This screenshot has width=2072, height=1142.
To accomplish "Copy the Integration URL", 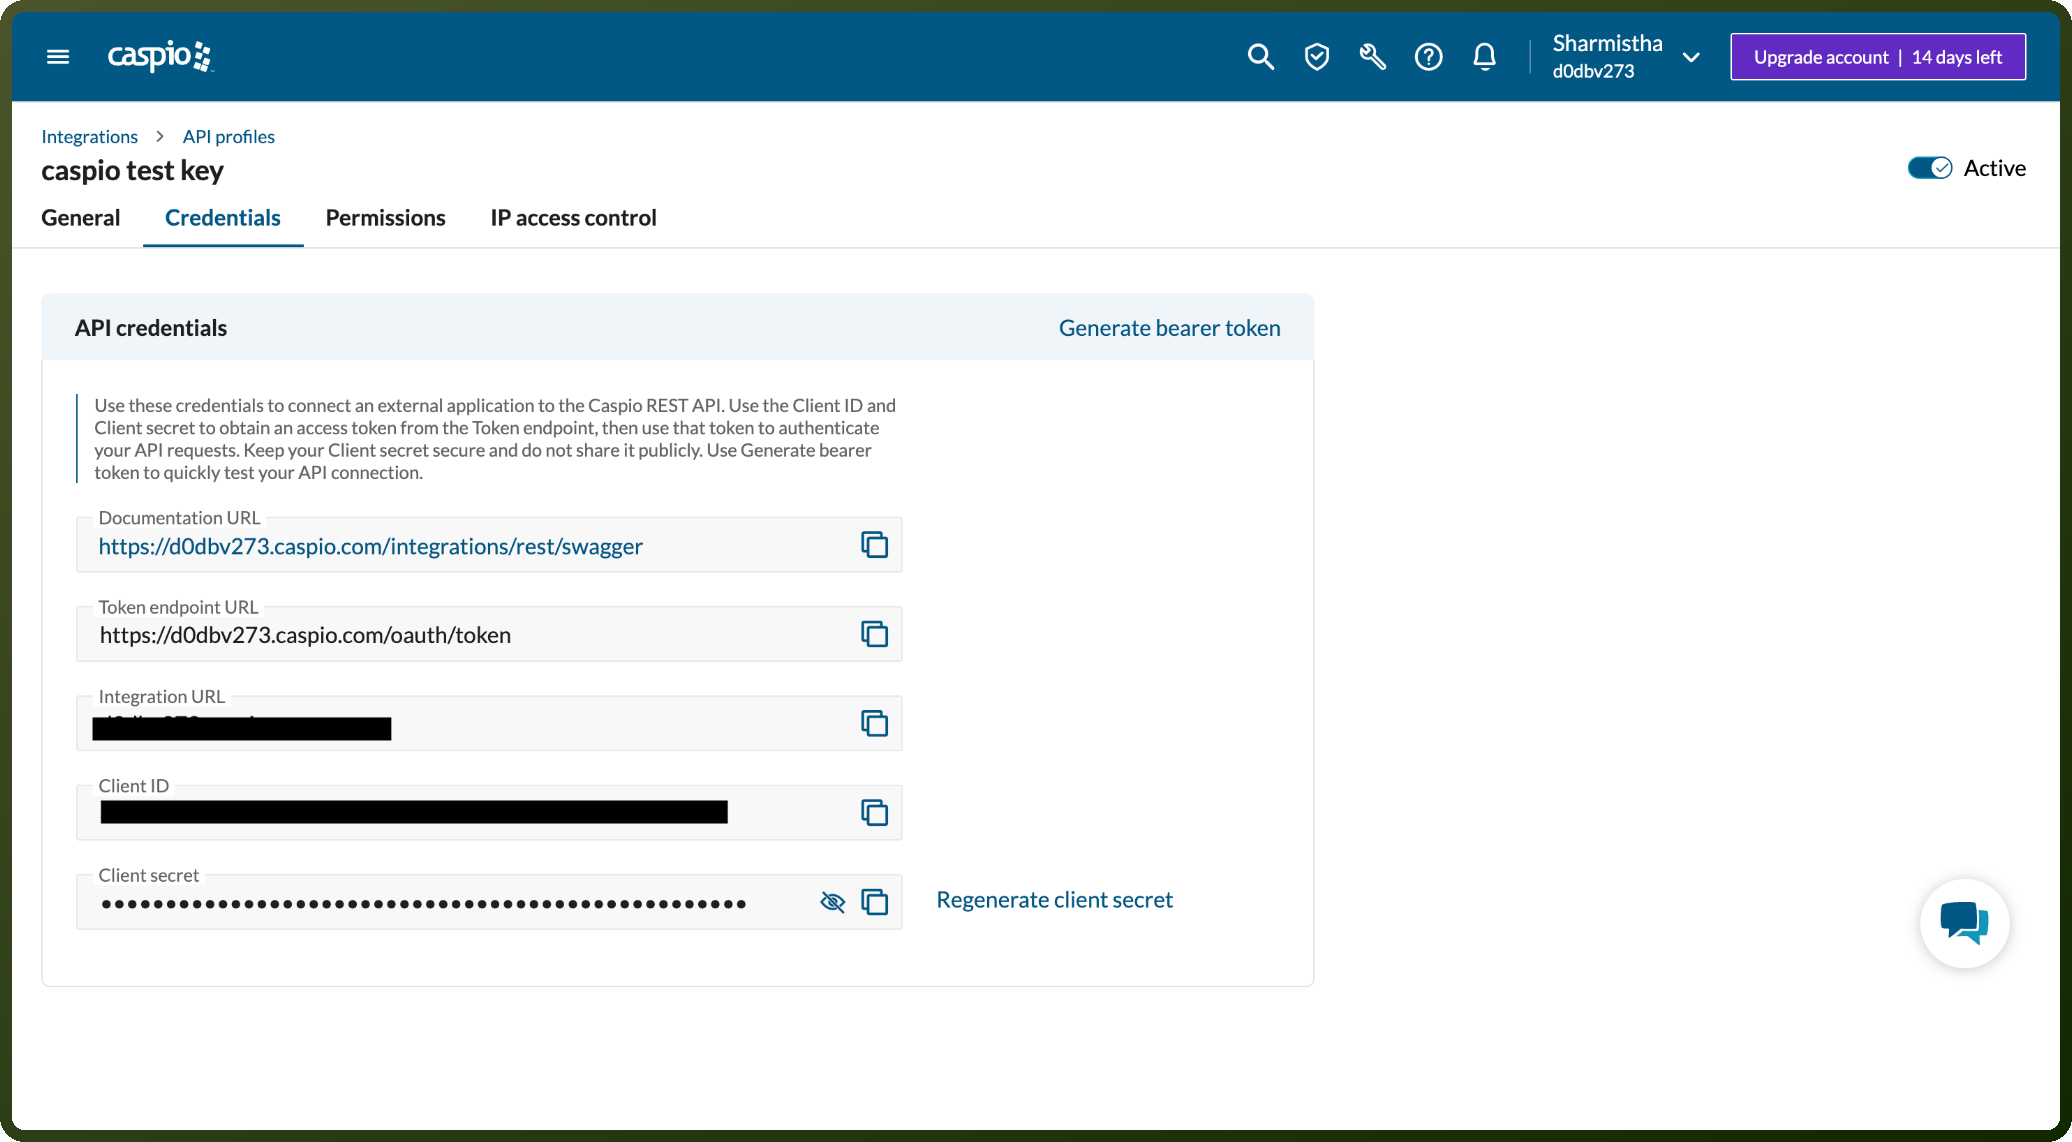I will pos(874,723).
